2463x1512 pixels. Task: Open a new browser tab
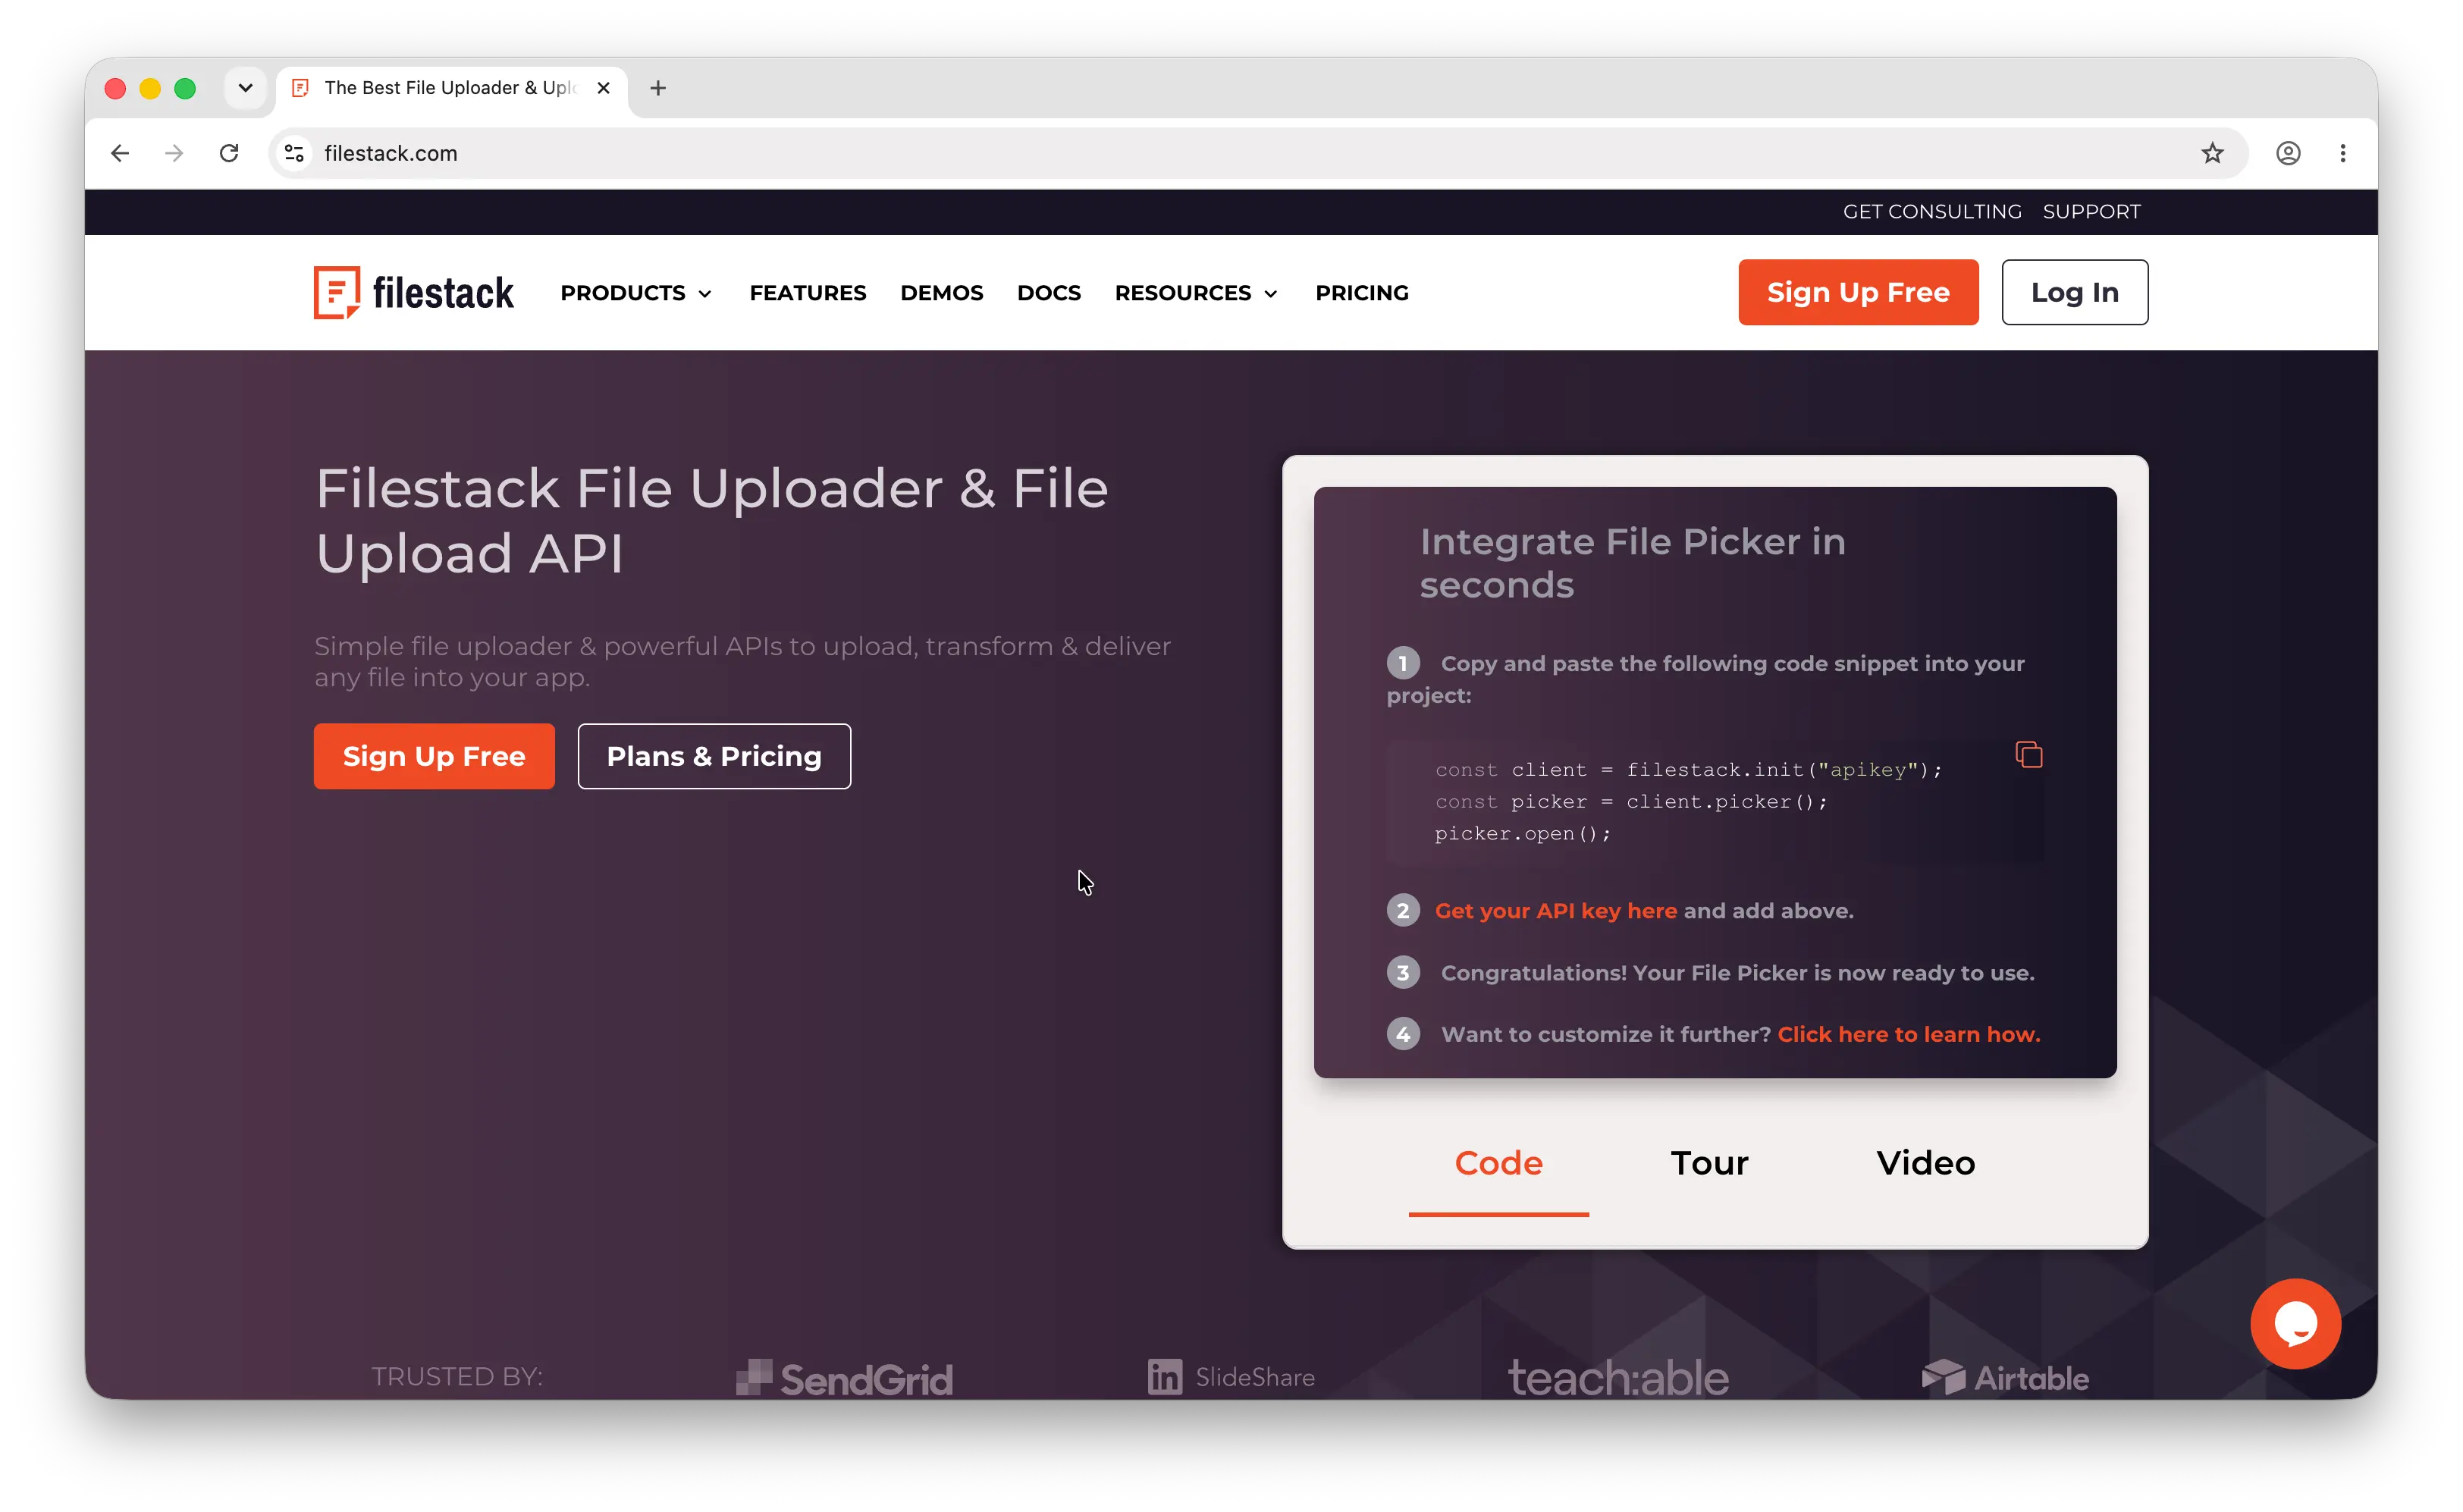(x=658, y=88)
